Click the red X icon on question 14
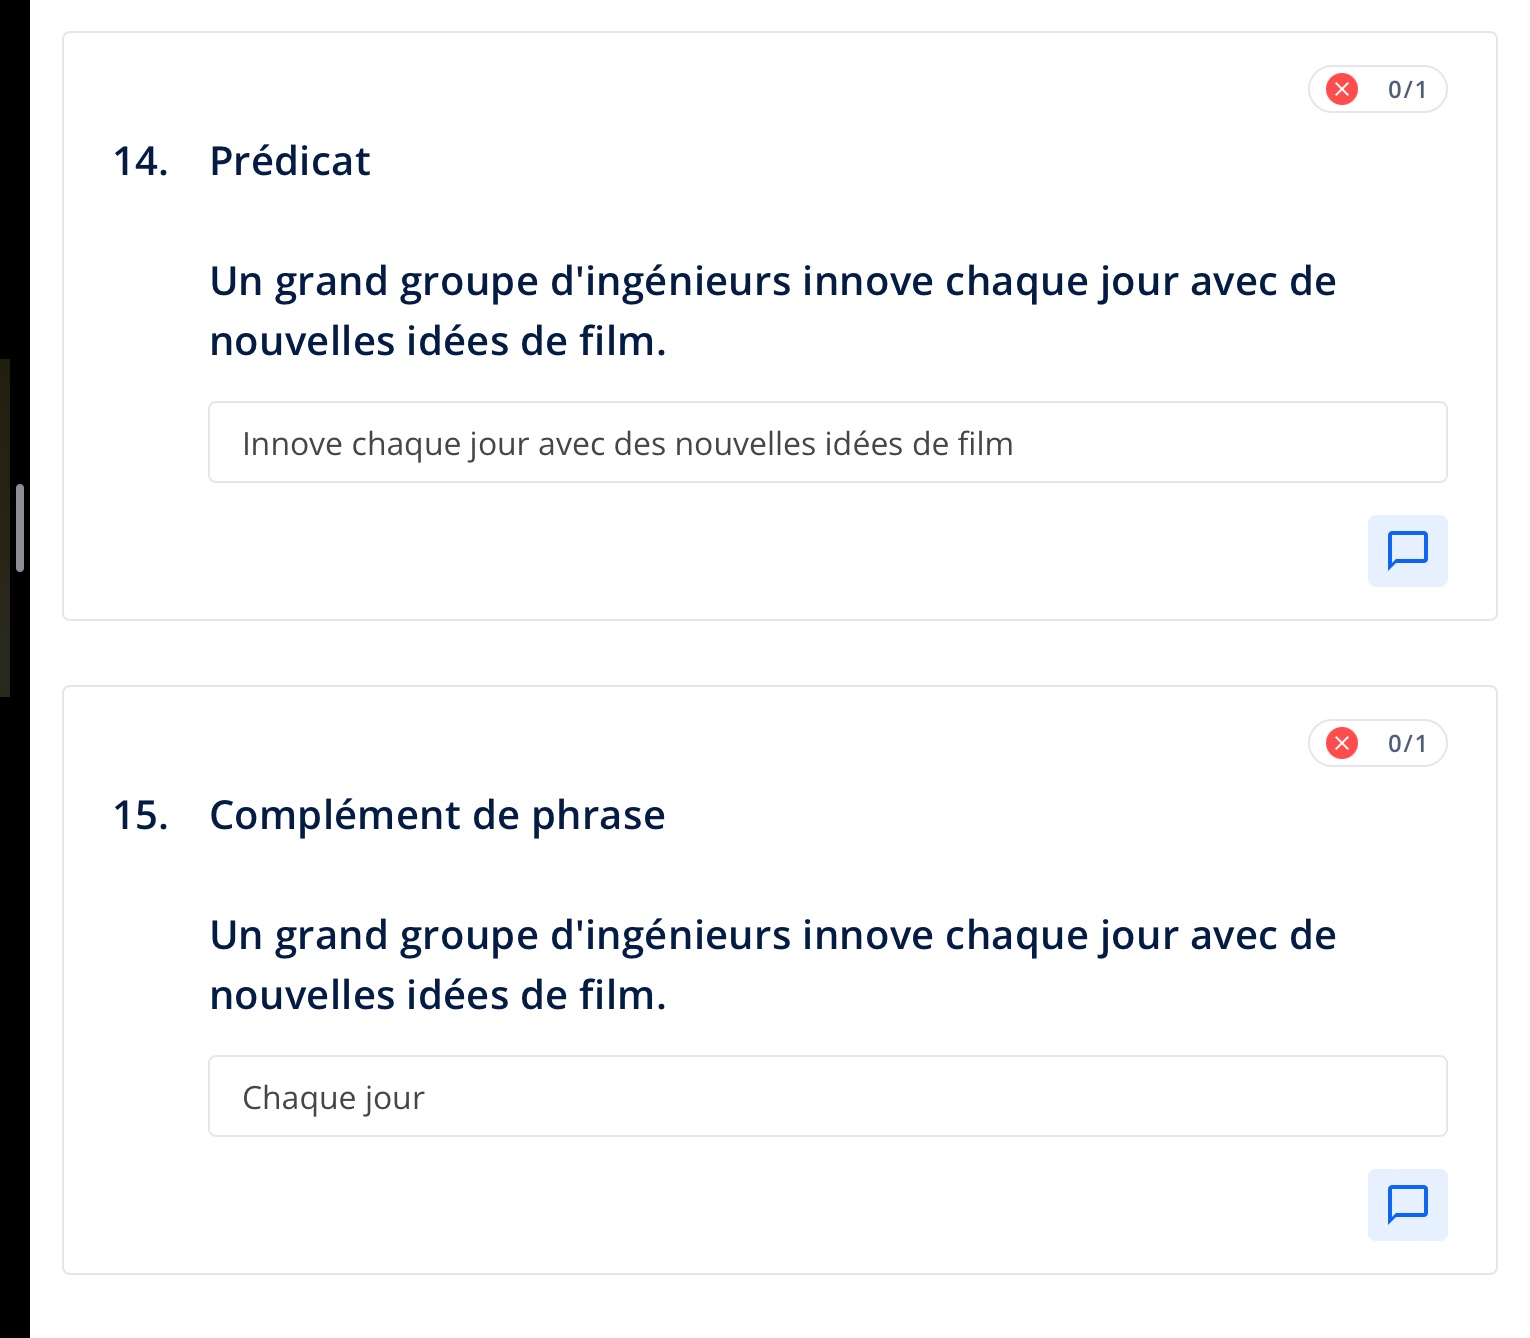 click(1341, 90)
